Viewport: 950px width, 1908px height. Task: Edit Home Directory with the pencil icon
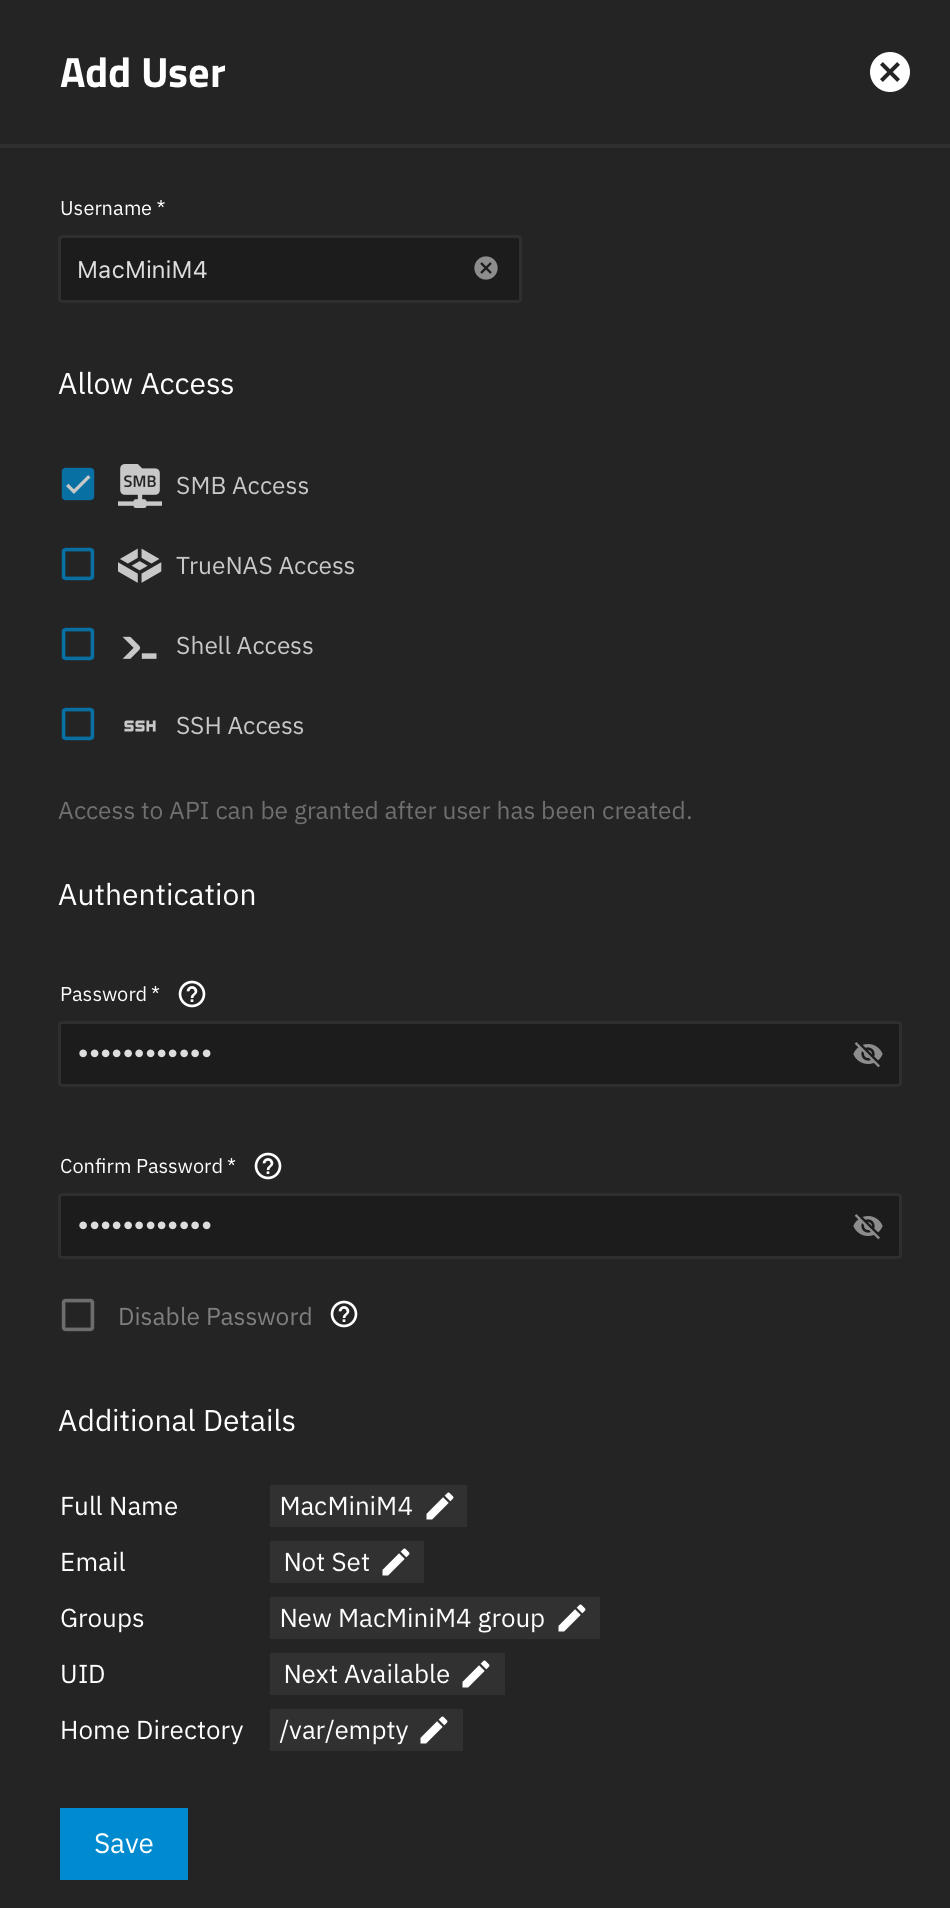[435, 1730]
